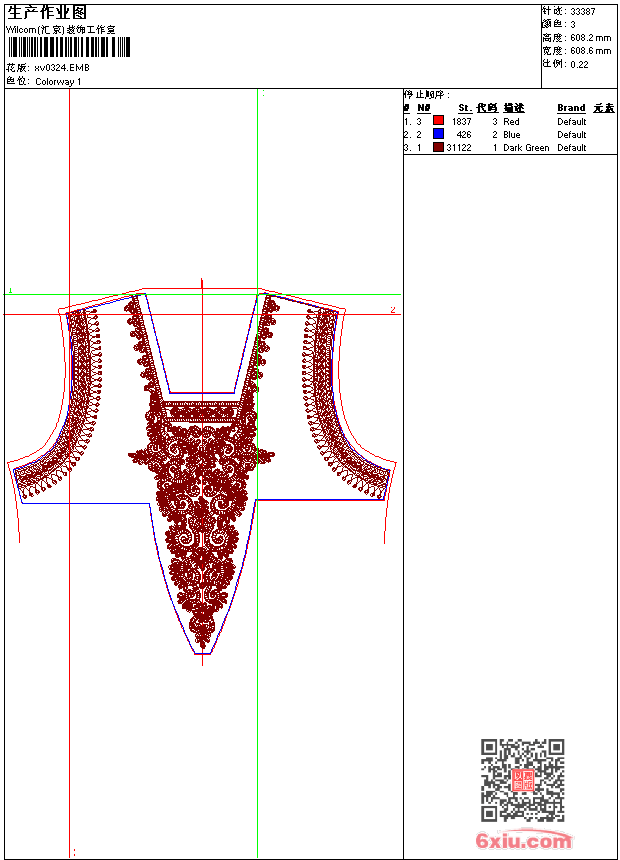620x860 pixels.
Task: Select the height value "608.2 mm"
Action: coord(591,38)
